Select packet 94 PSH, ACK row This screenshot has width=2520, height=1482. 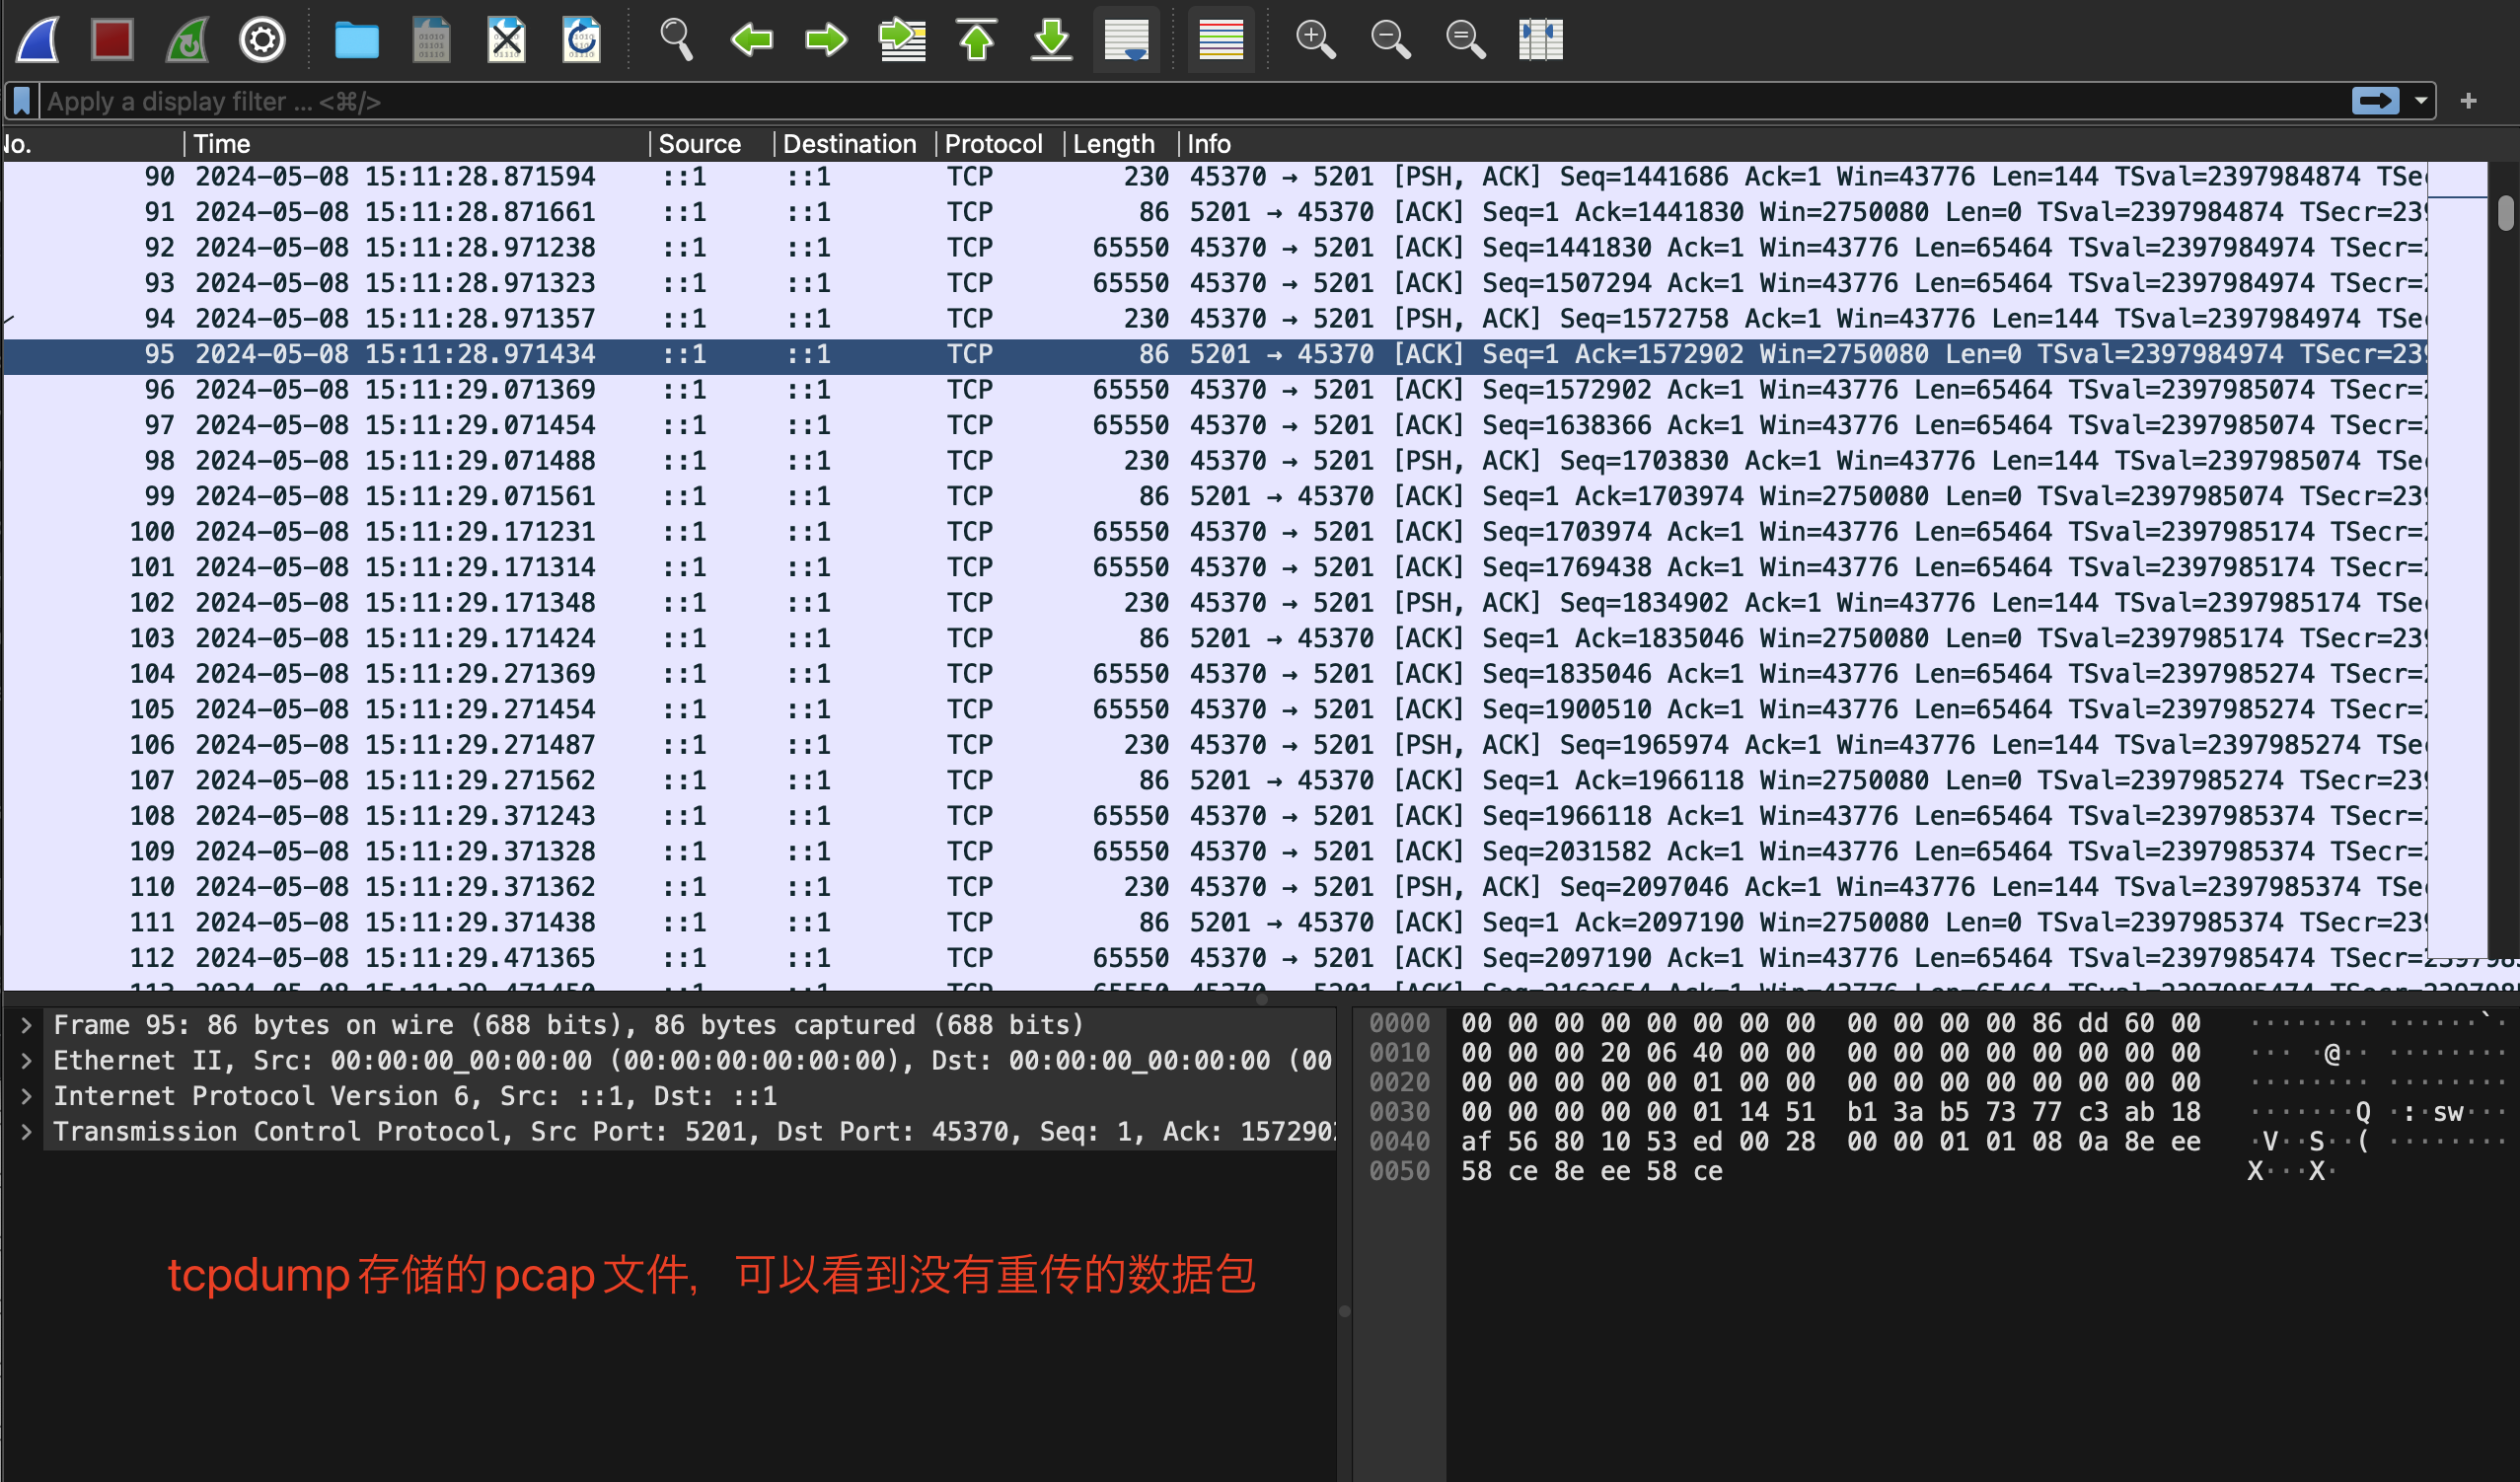coord(1214,319)
